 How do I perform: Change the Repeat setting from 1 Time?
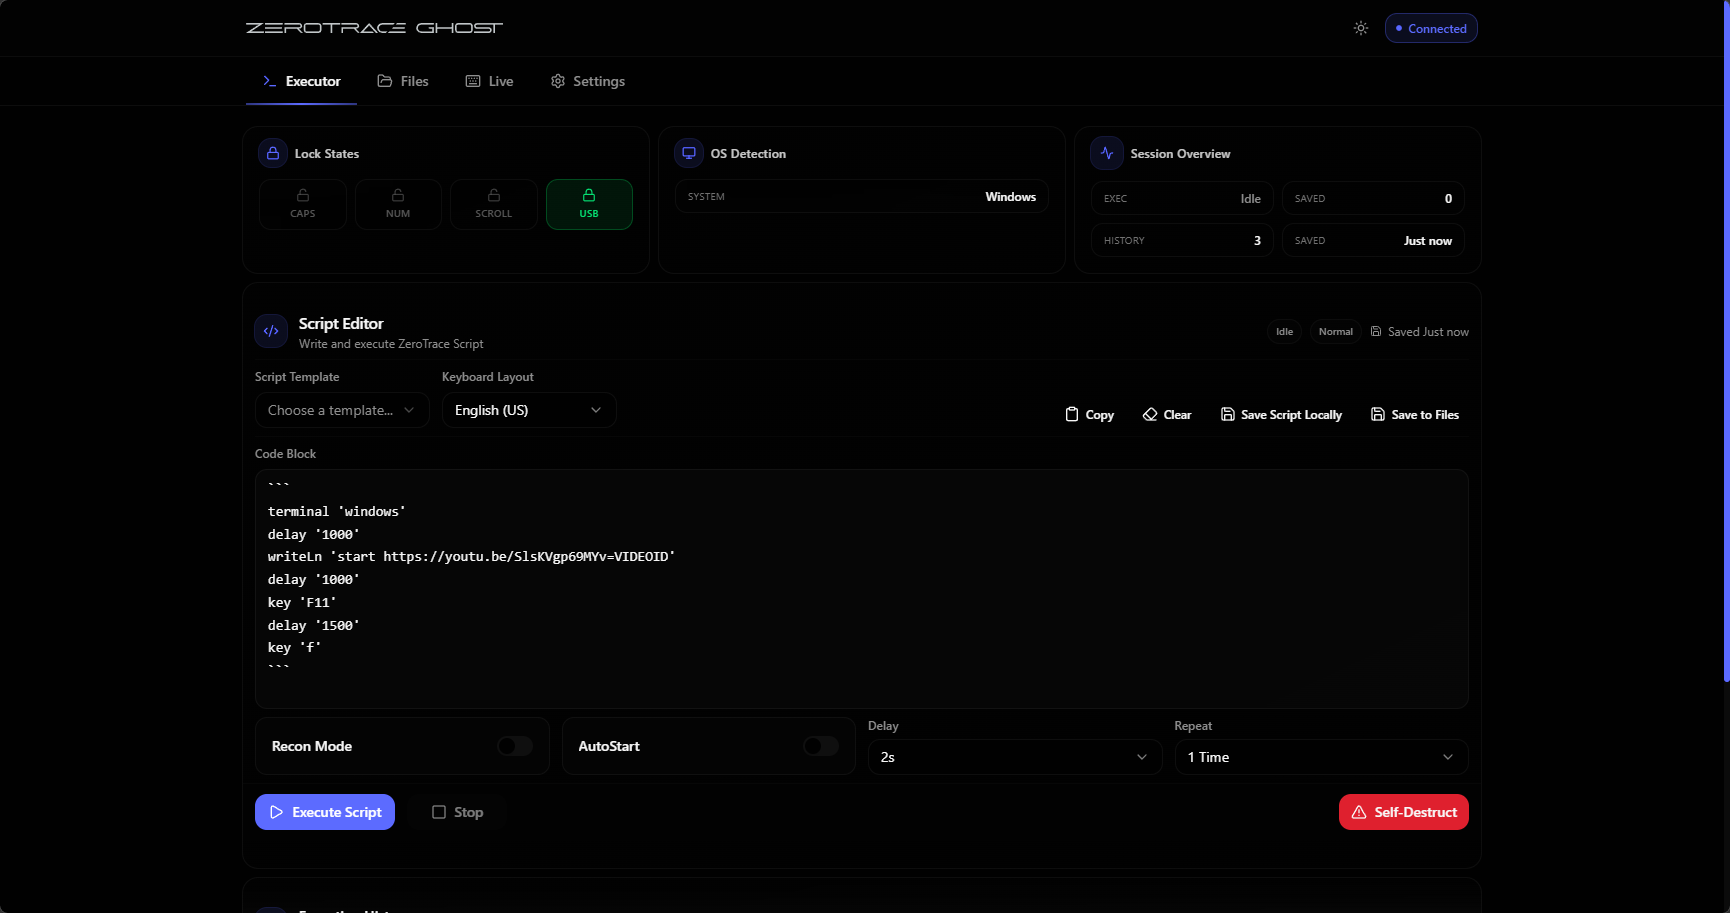1320,757
